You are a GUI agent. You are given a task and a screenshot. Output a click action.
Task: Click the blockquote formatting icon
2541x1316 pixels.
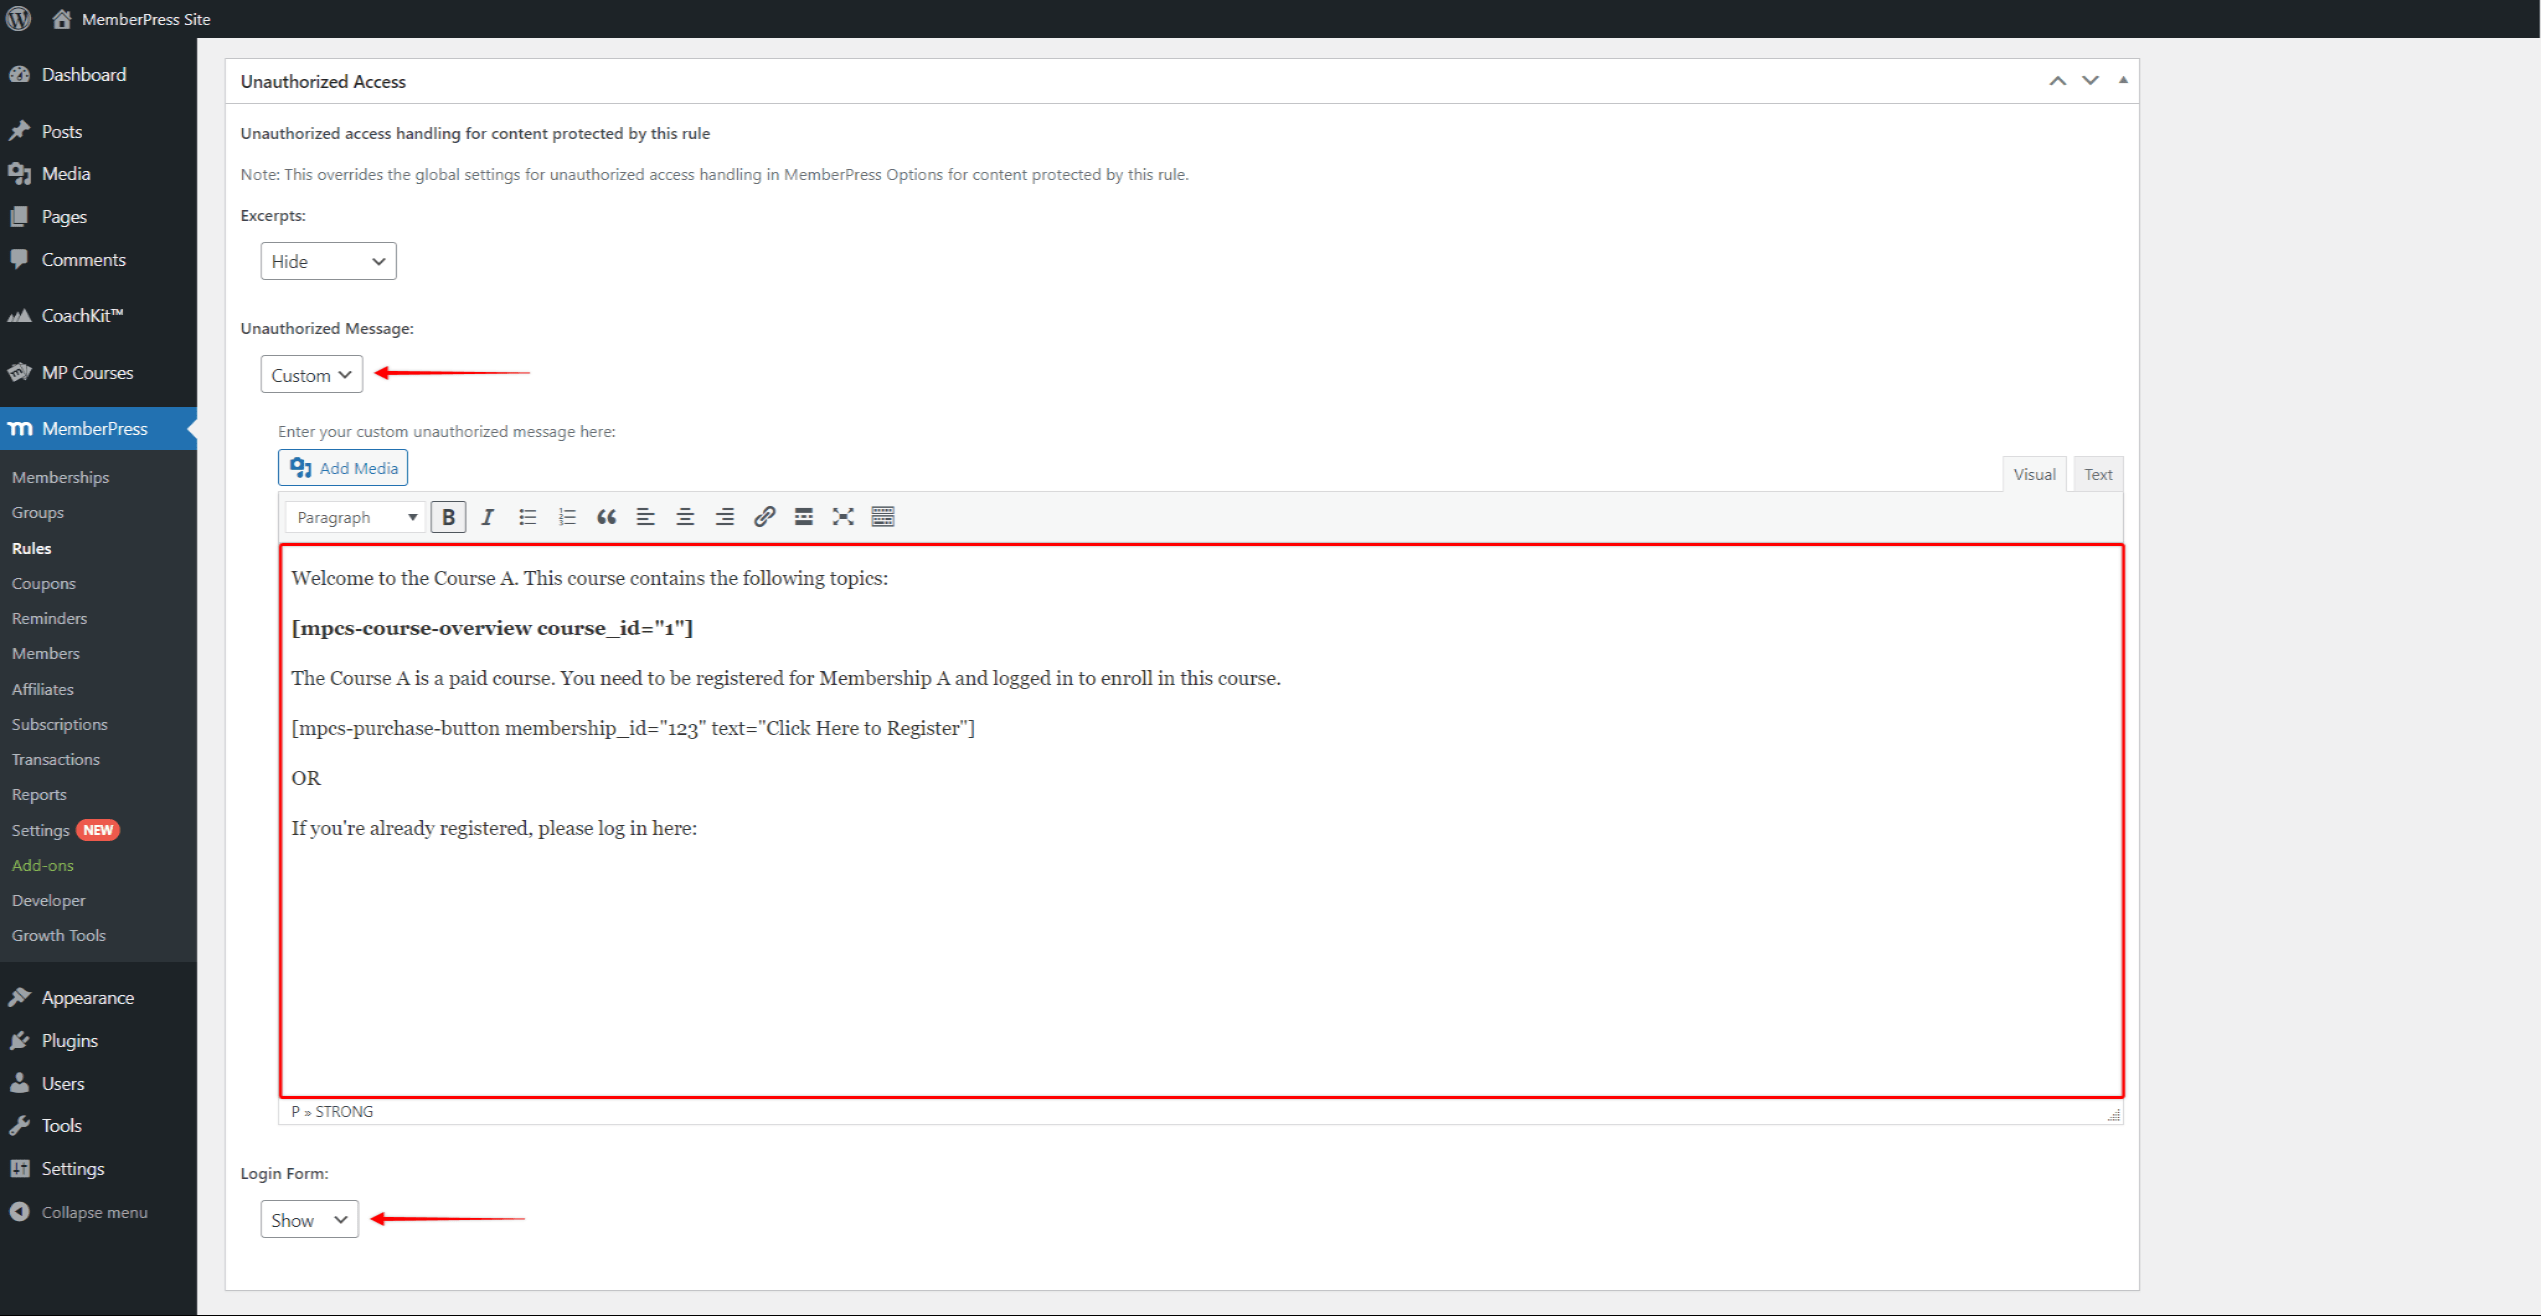(x=606, y=515)
